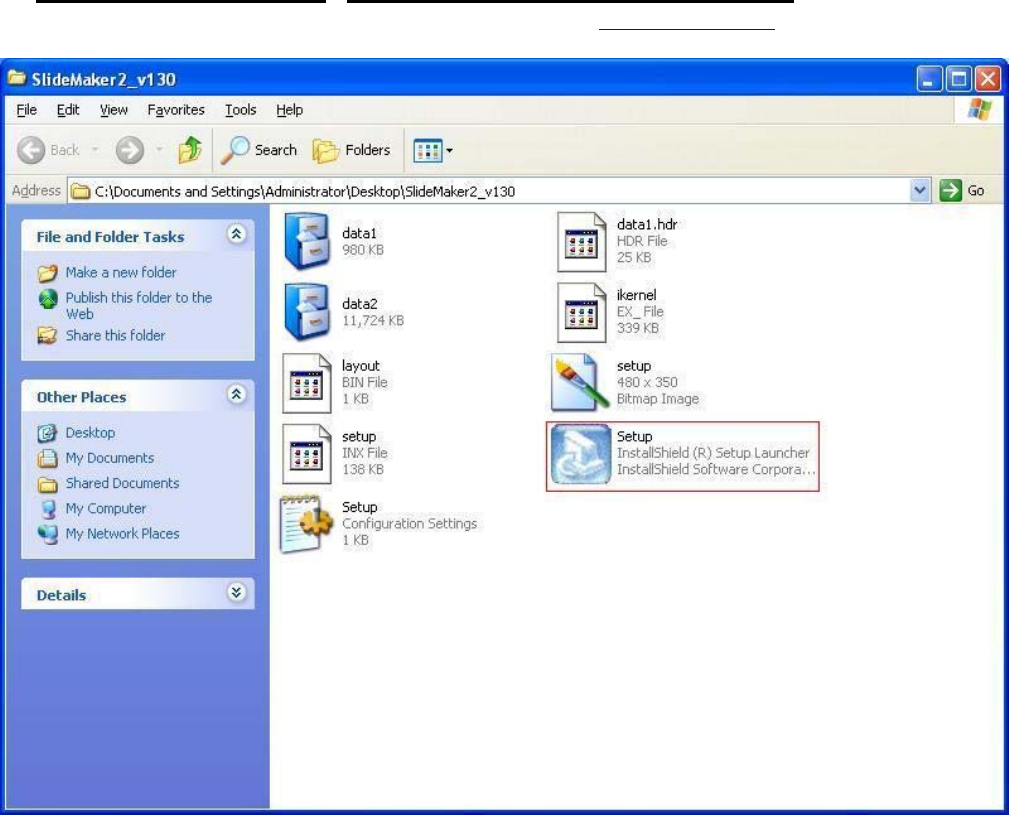Go up one folder level icon

pos(190,150)
